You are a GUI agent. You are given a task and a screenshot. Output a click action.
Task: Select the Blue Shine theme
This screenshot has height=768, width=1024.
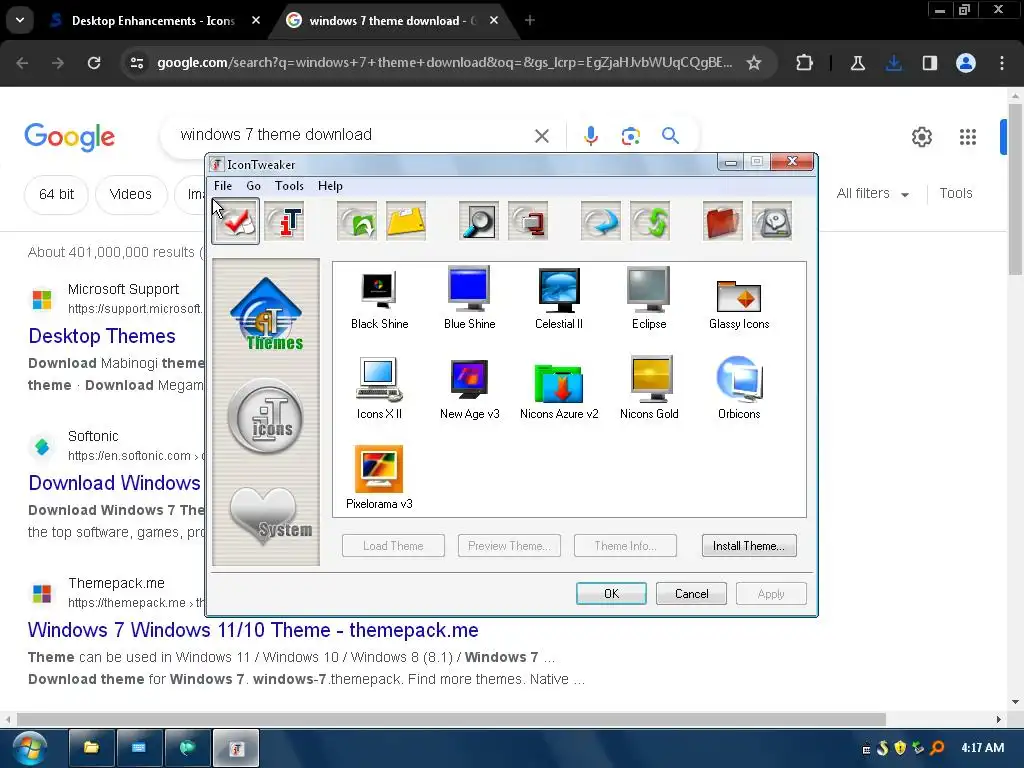point(470,299)
